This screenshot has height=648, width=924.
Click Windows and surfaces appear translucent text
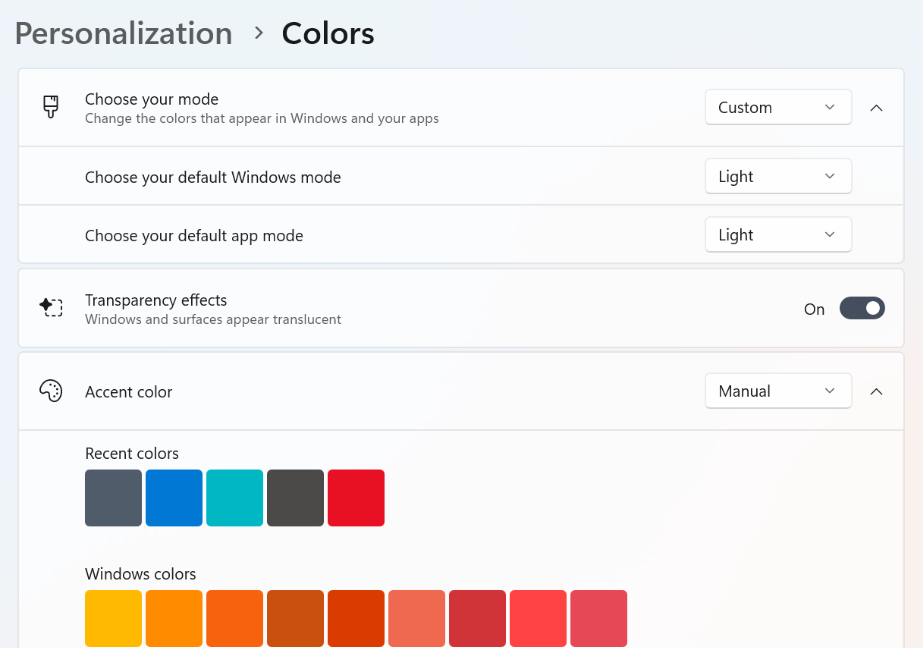pos(213,319)
